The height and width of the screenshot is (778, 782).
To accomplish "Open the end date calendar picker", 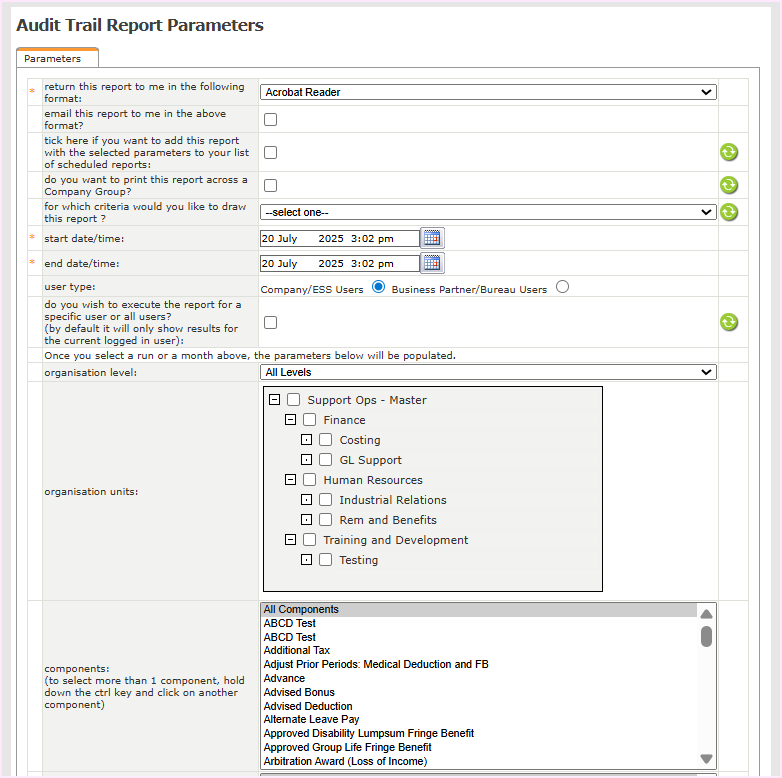I will pyautogui.click(x=432, y=263).
